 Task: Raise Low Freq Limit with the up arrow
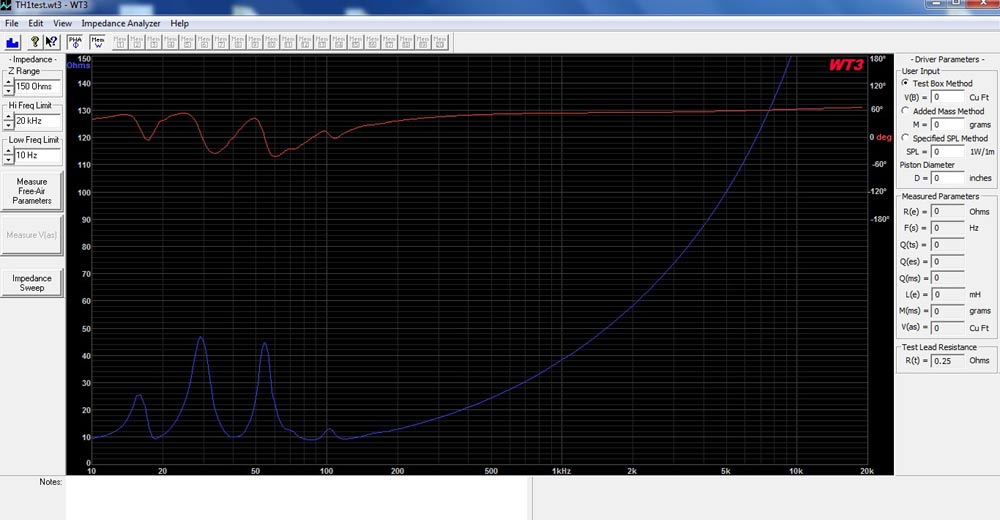(8, 151)
